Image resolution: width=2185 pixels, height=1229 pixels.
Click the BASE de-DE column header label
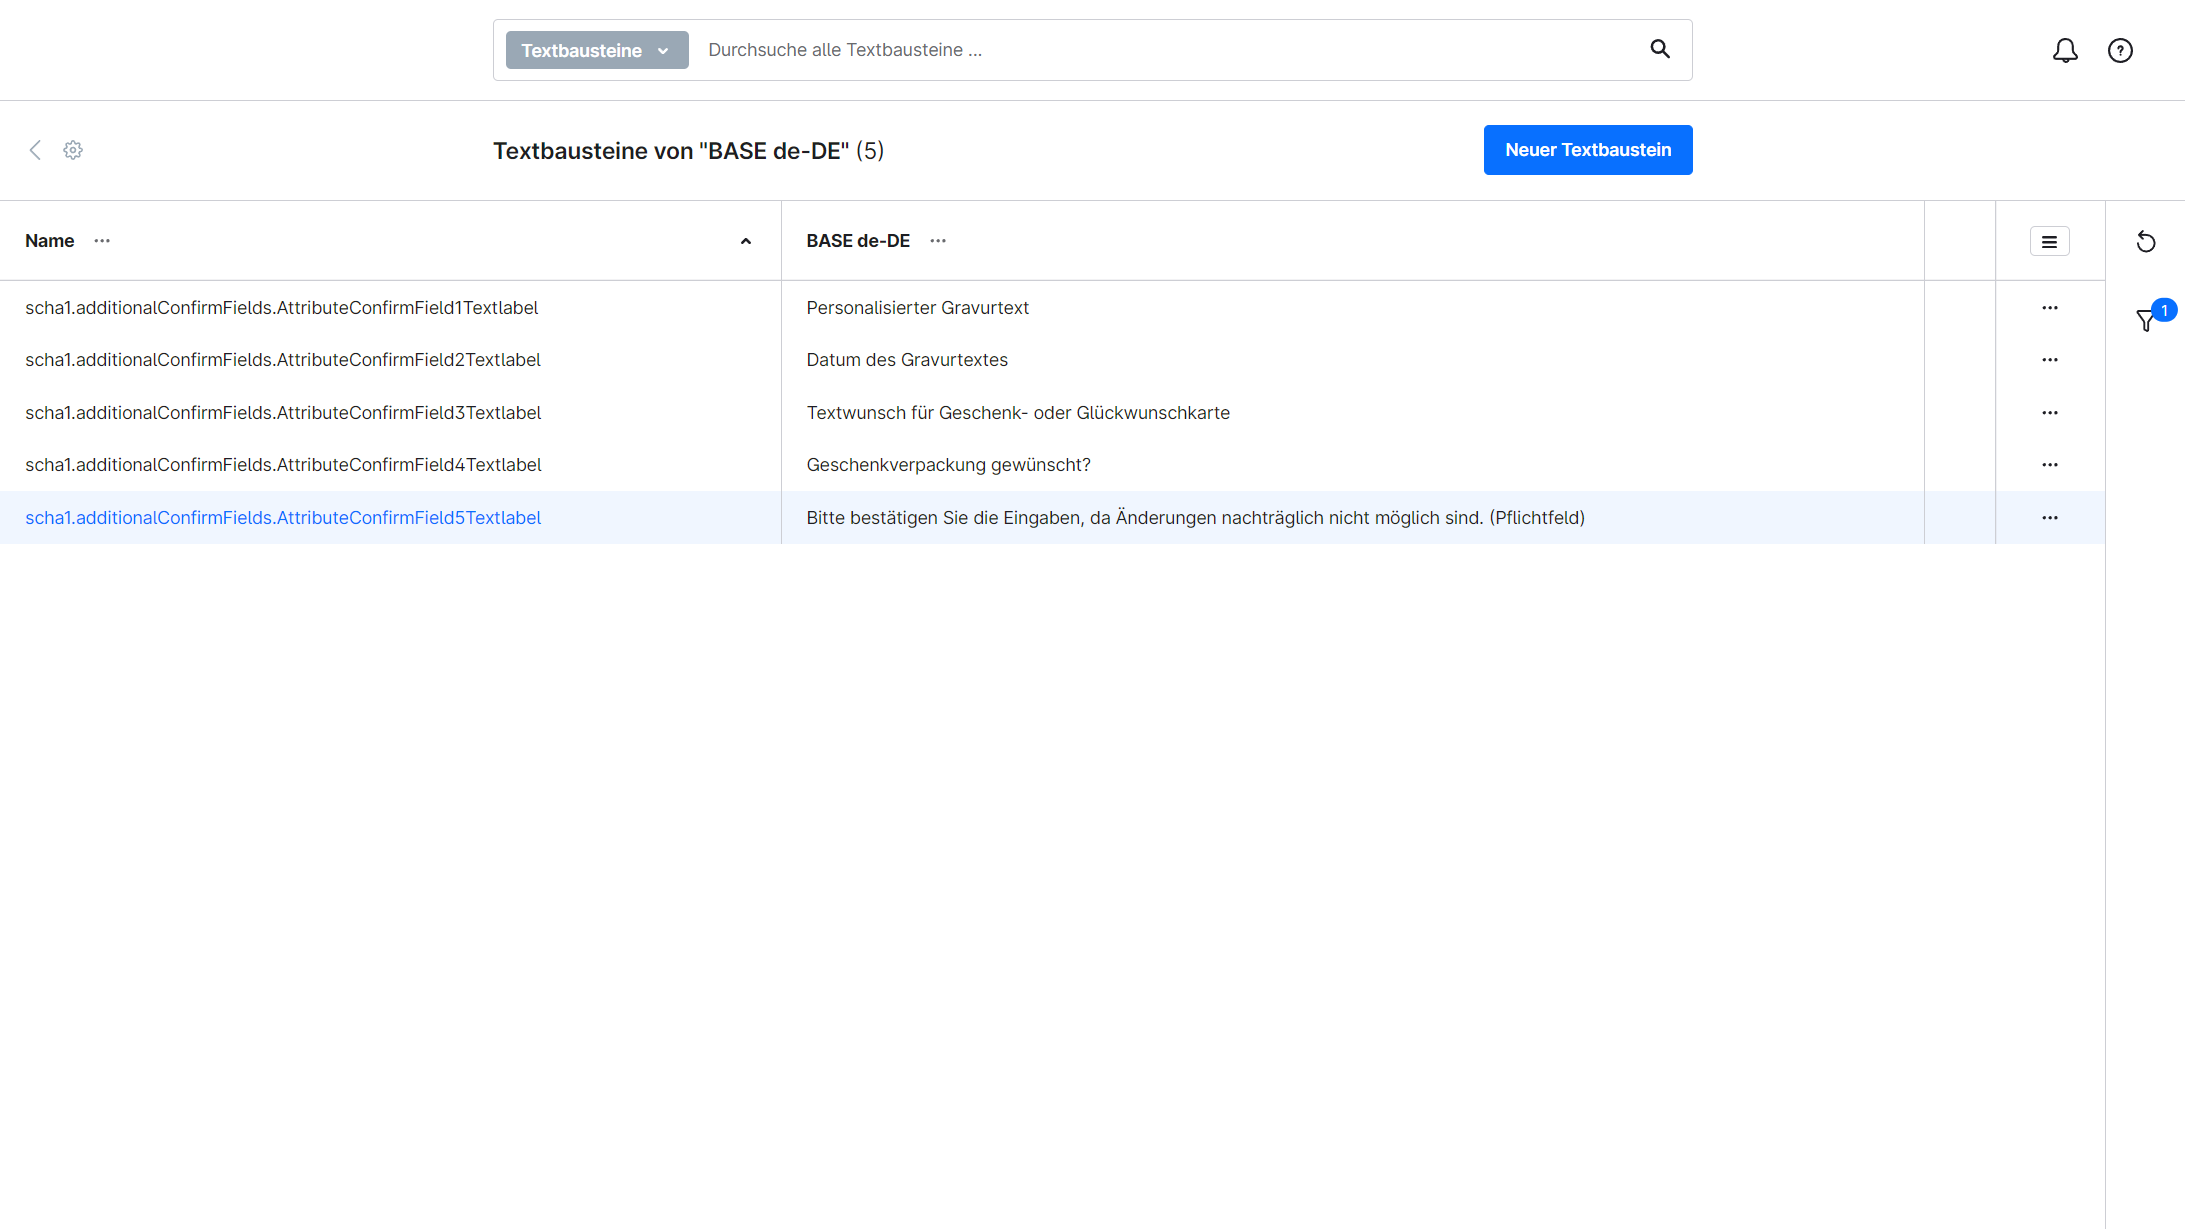(858, 241)
